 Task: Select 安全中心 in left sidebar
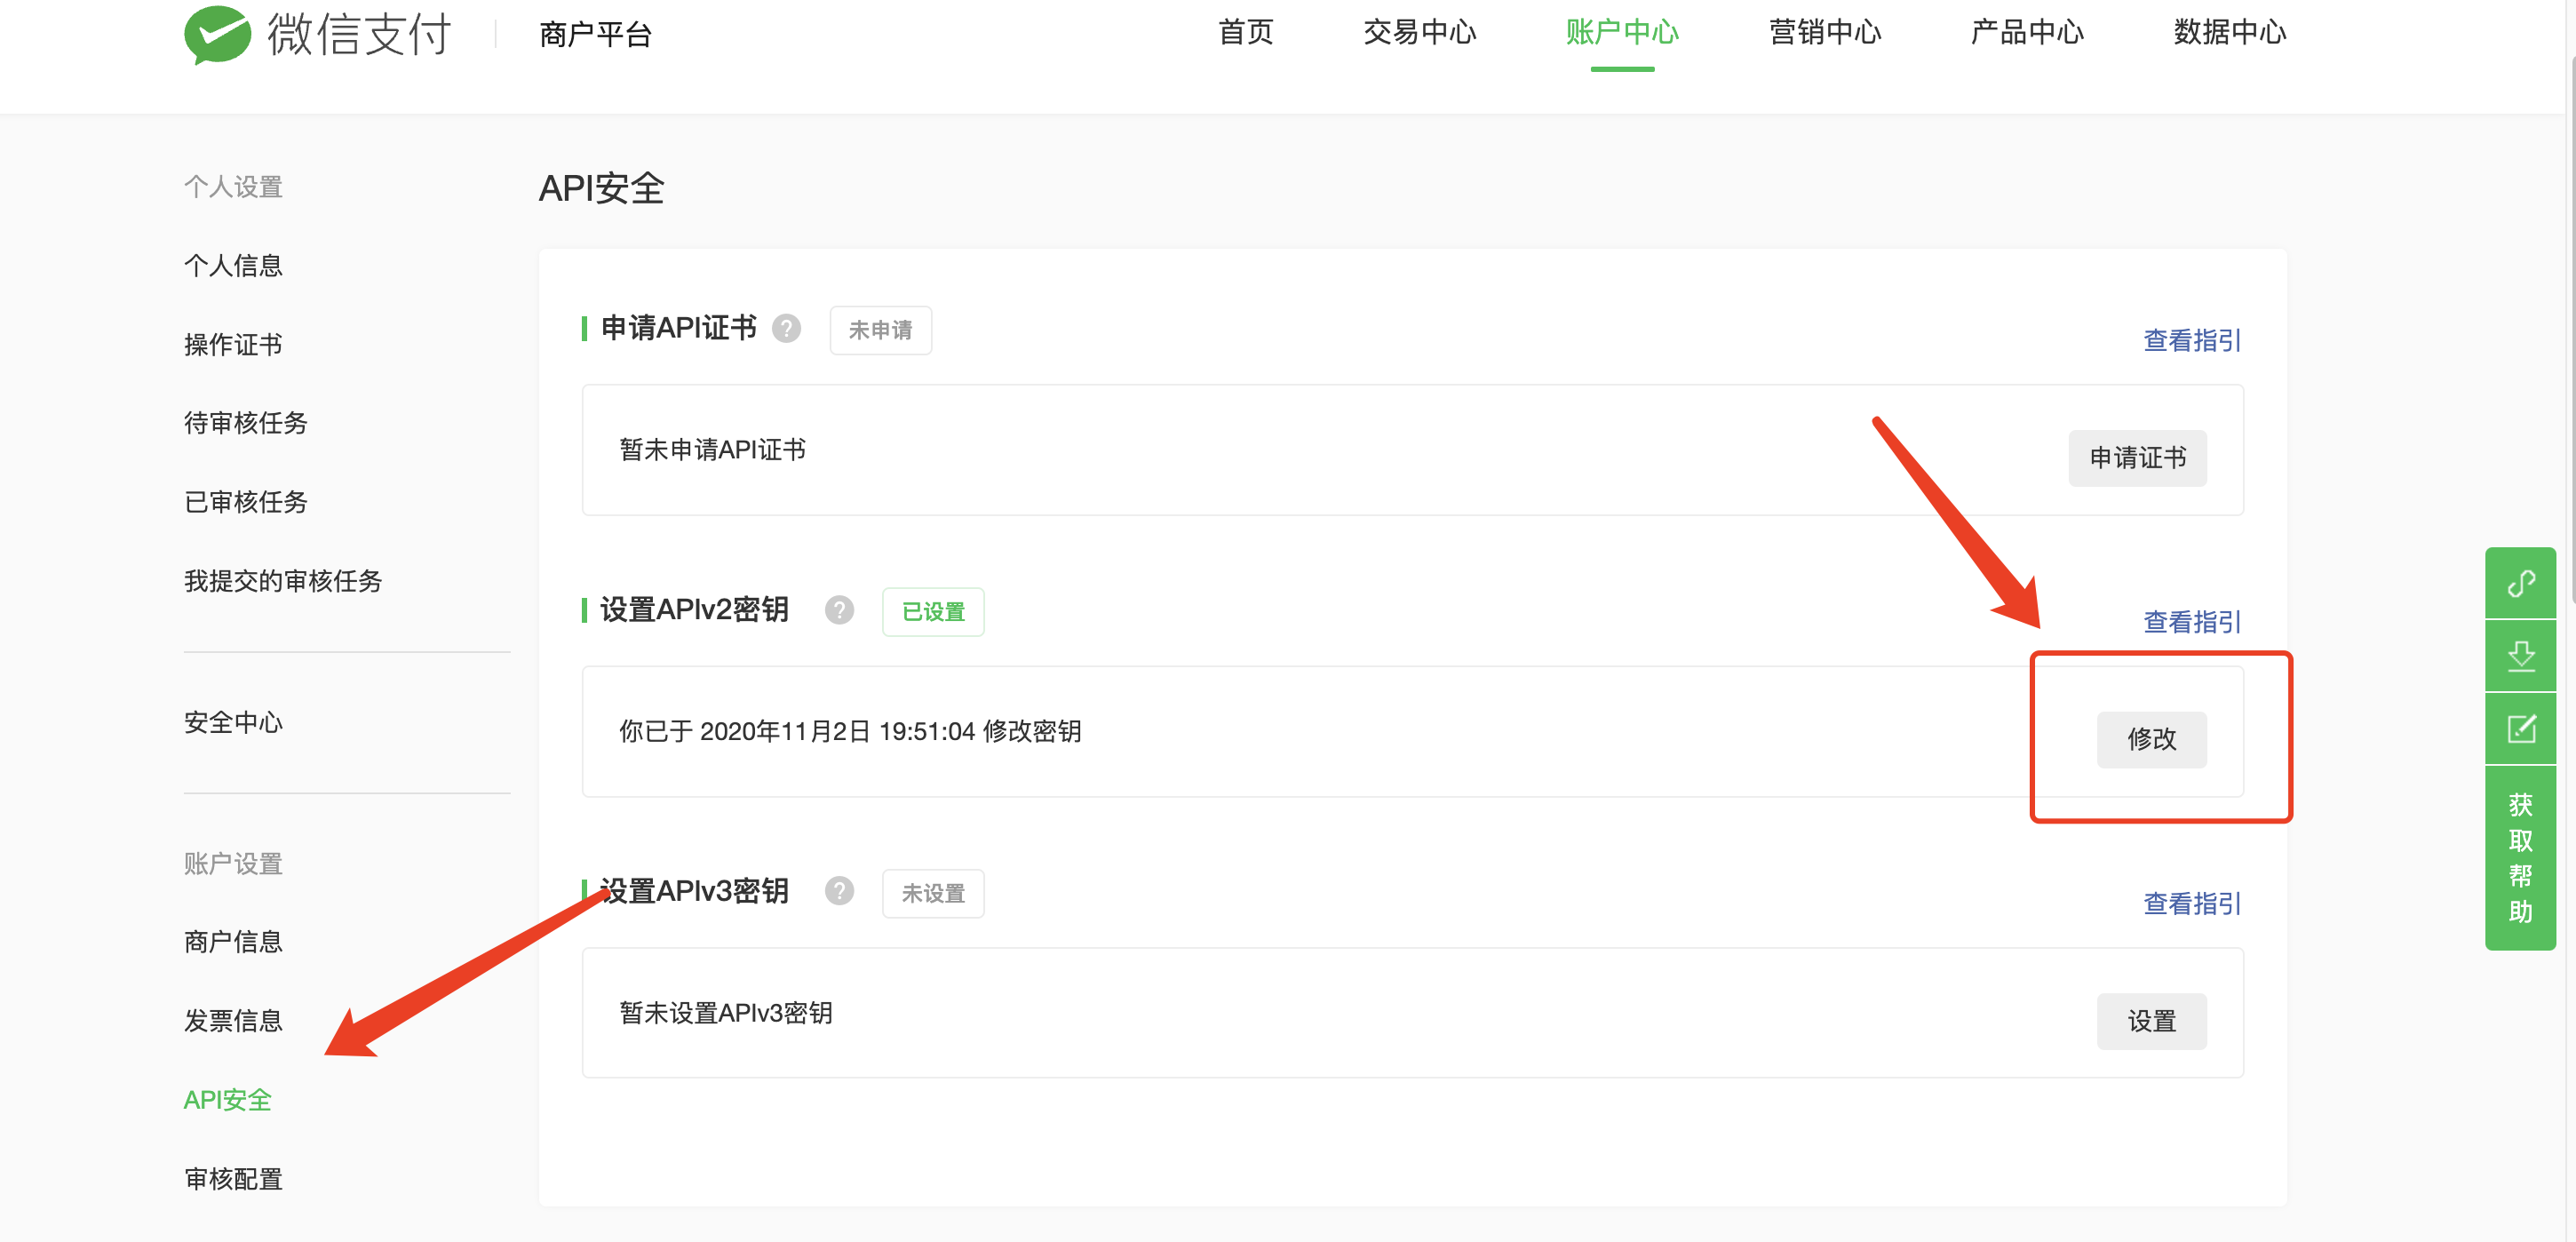233,722
